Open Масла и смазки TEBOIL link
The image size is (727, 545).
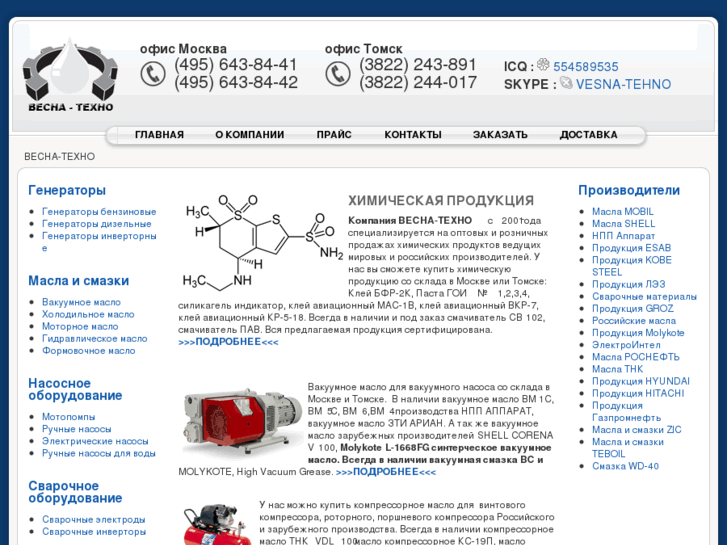pos(628,448)
